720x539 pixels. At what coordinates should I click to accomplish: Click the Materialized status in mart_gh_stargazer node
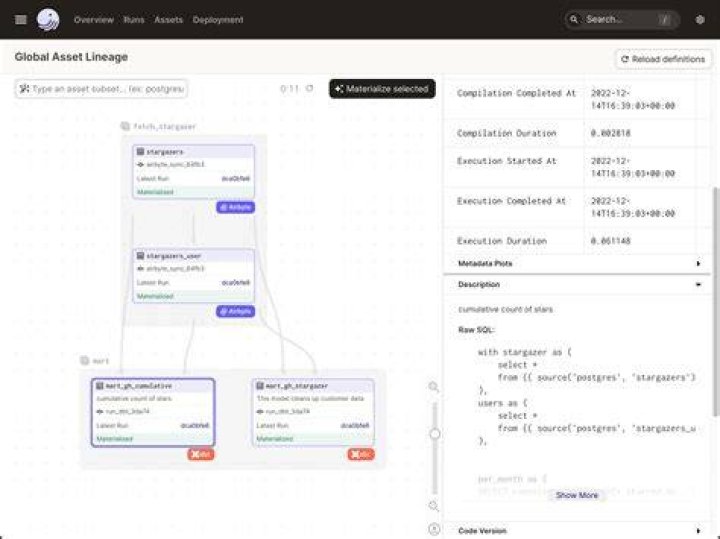coord(275,439)
